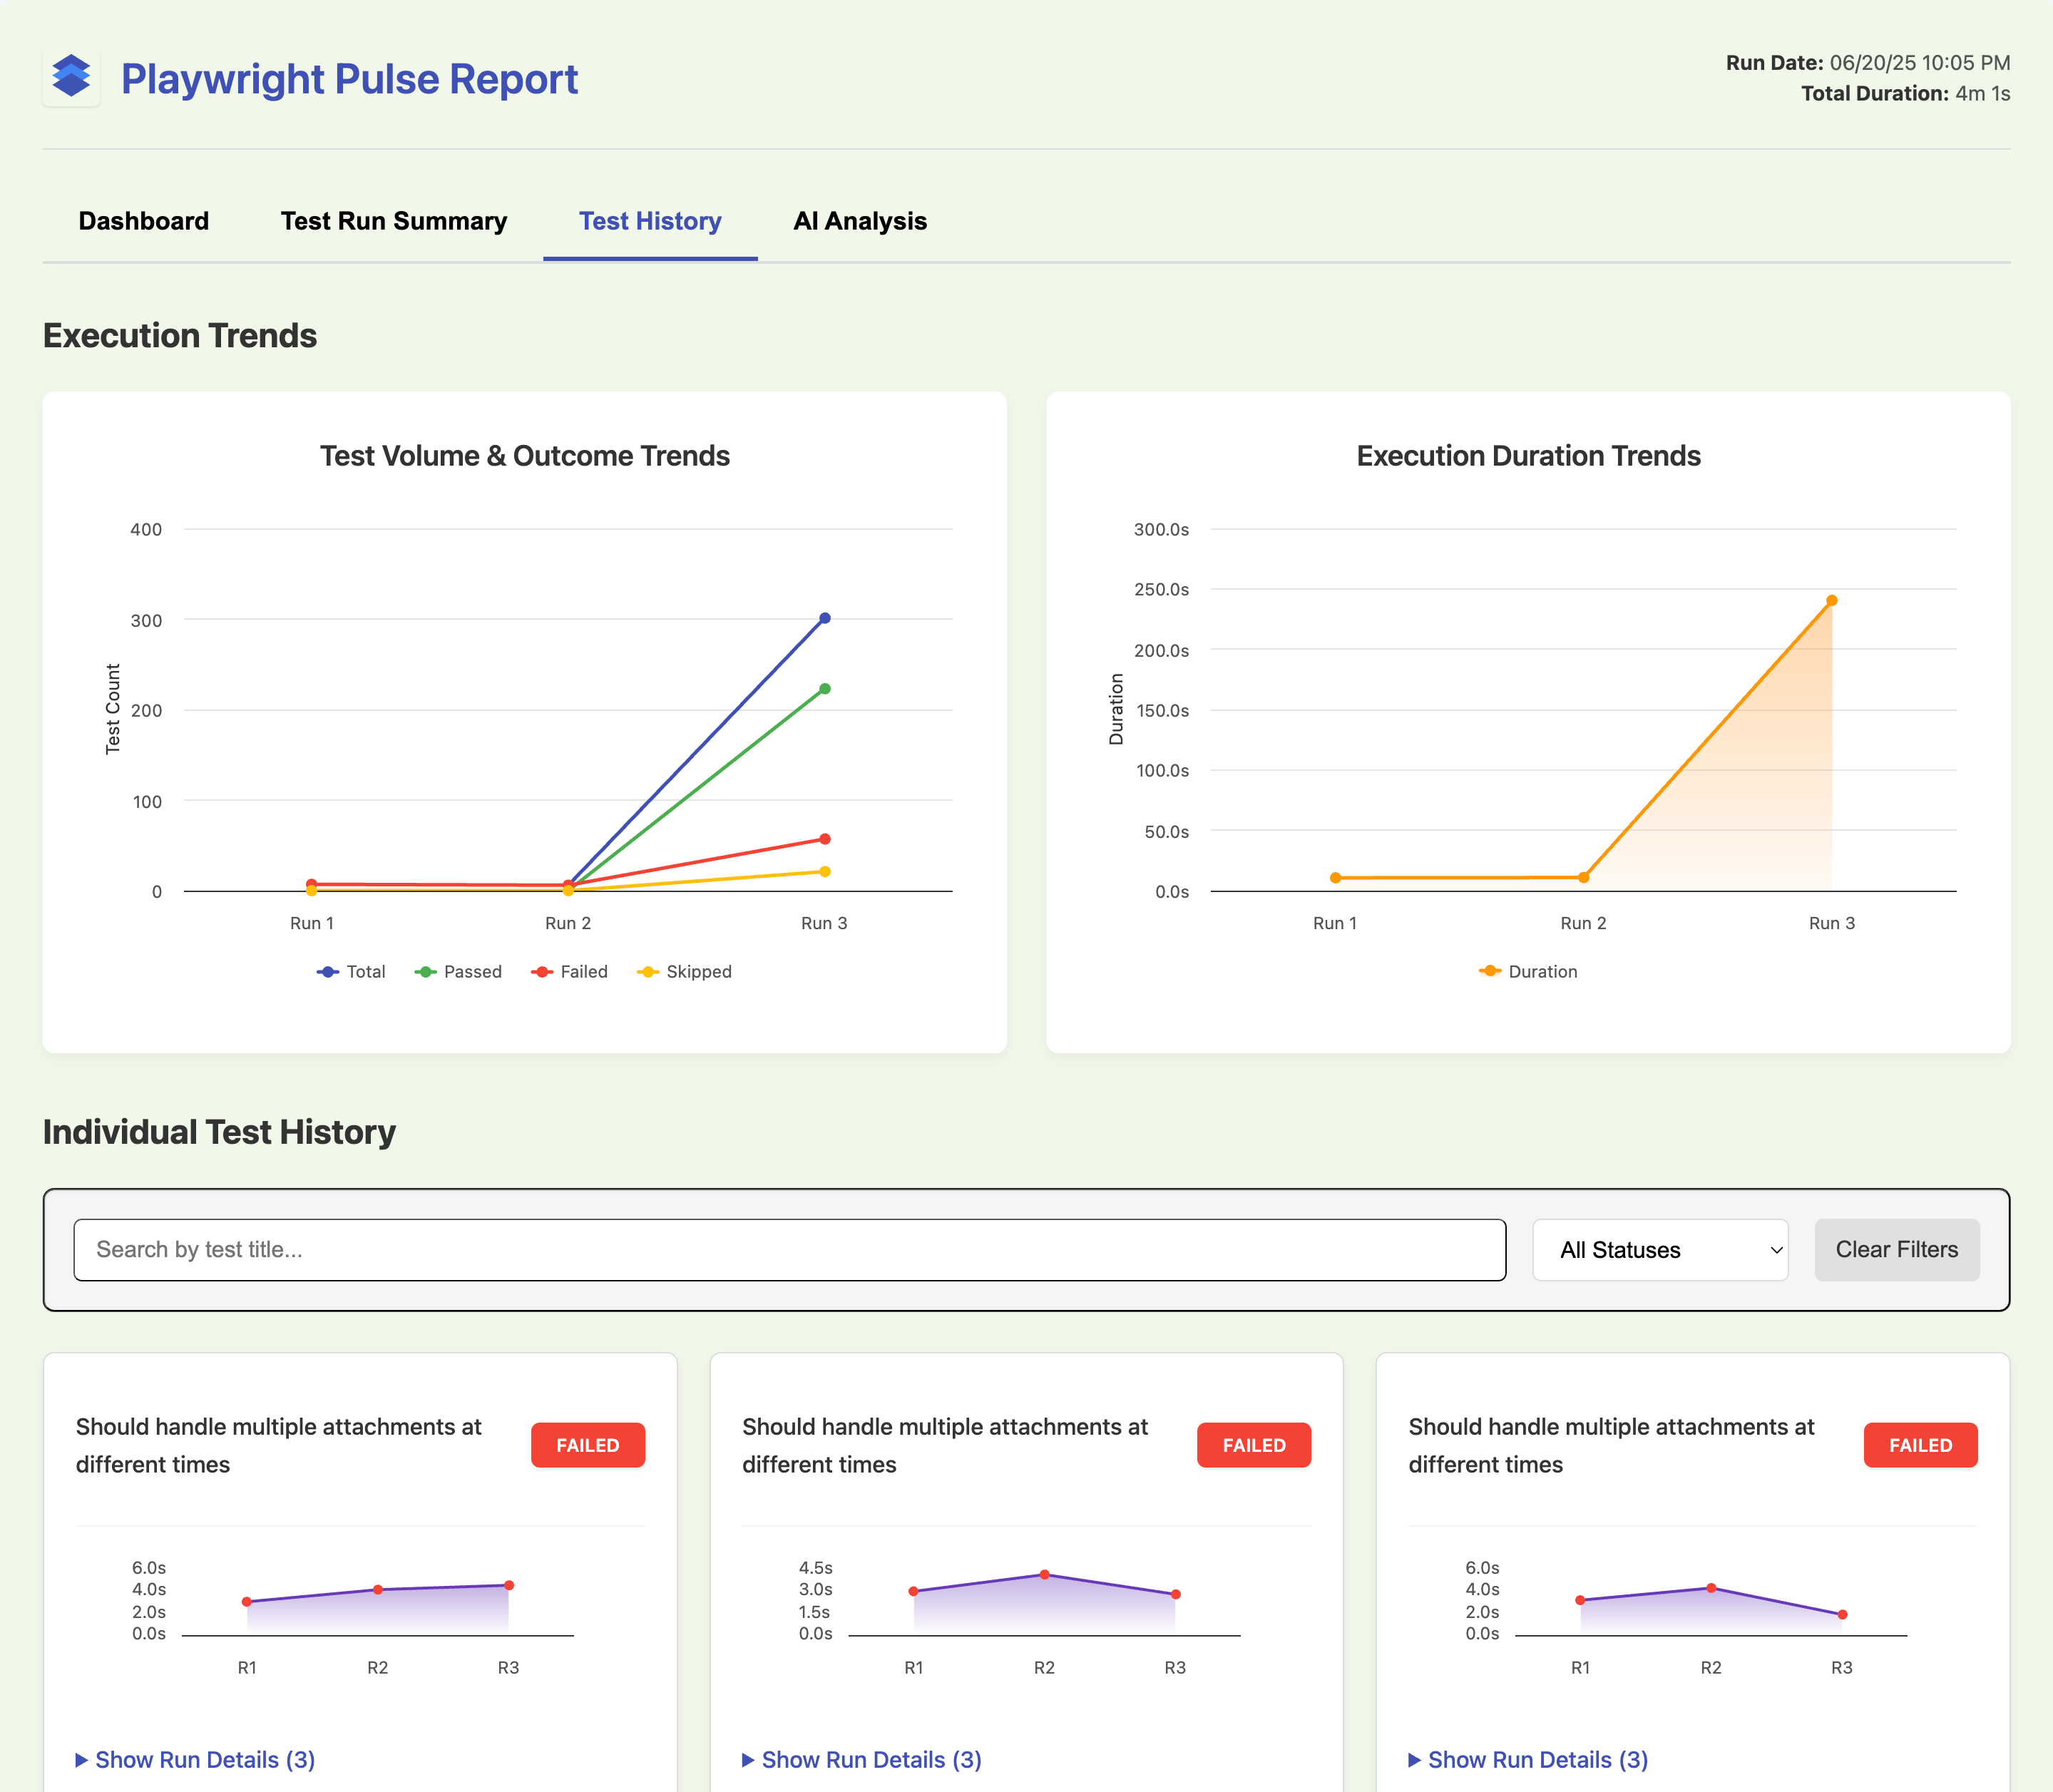Click R1 point in first card's mini chart

pos(247,1602)
